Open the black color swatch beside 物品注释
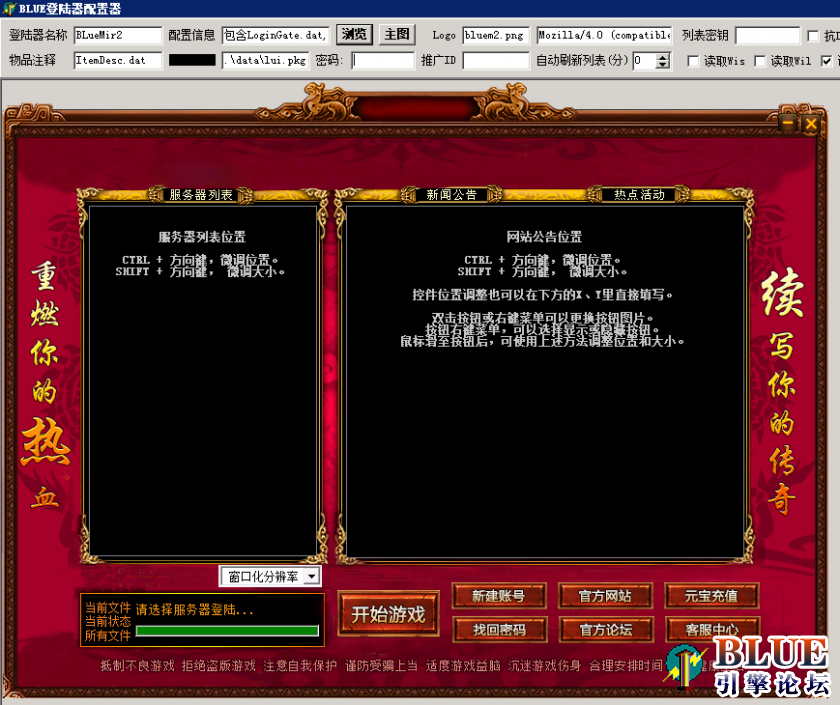The image size is (840, 705). pyautogui.click(x=191, y=60)
